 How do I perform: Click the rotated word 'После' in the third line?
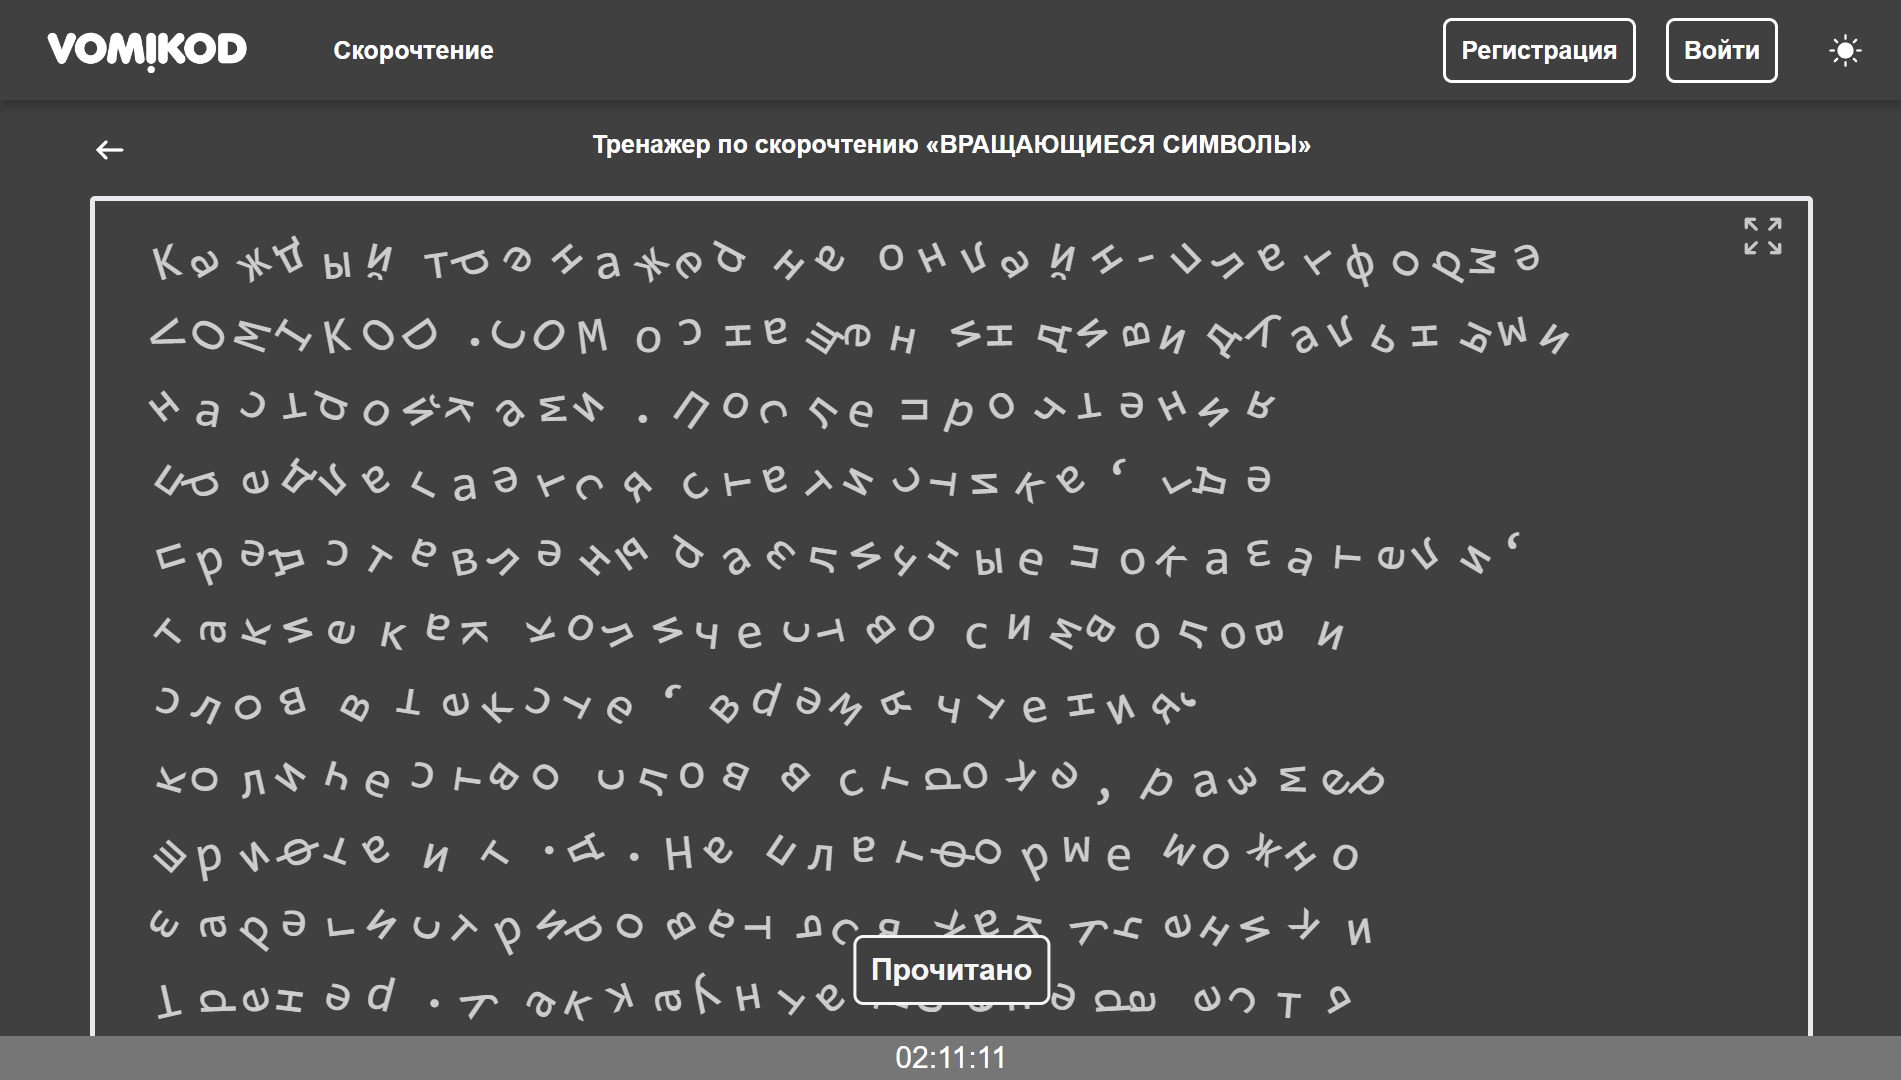(775, 408)
